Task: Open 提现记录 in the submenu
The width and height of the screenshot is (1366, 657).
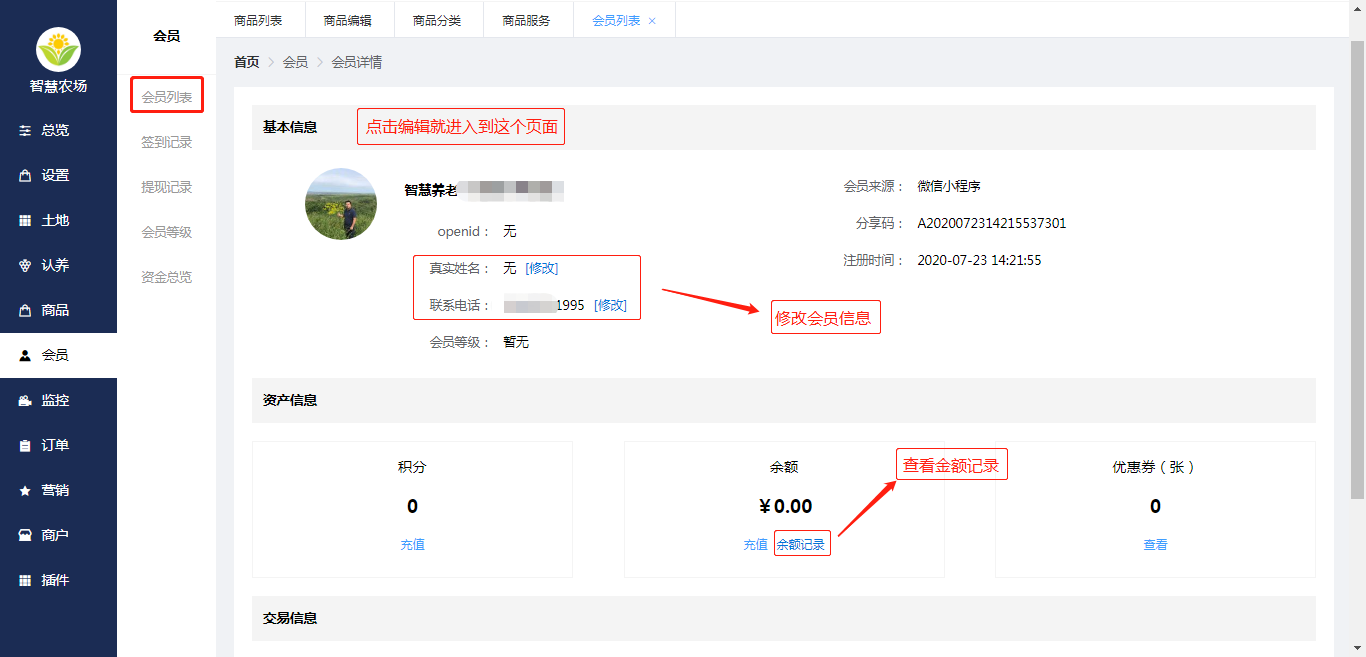Action: click(166, 187)
